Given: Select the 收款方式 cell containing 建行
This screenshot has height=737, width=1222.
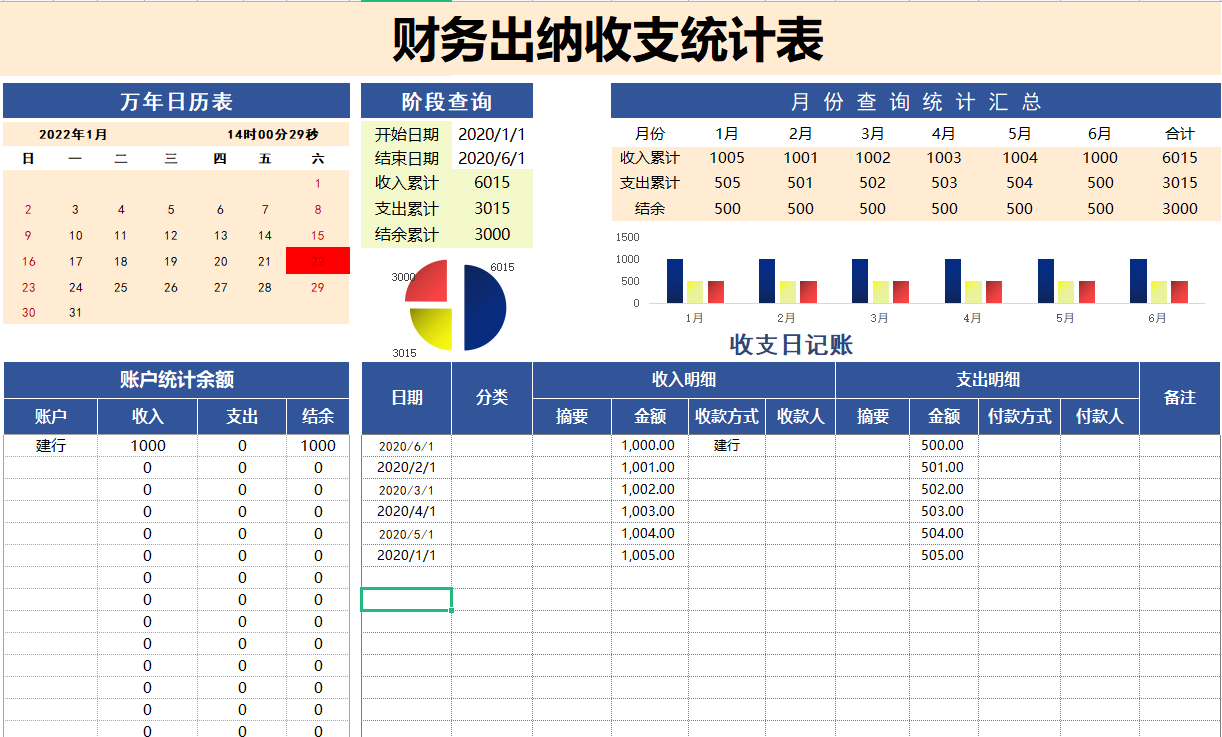Looking at the screenshot, I should coord(727,446).
